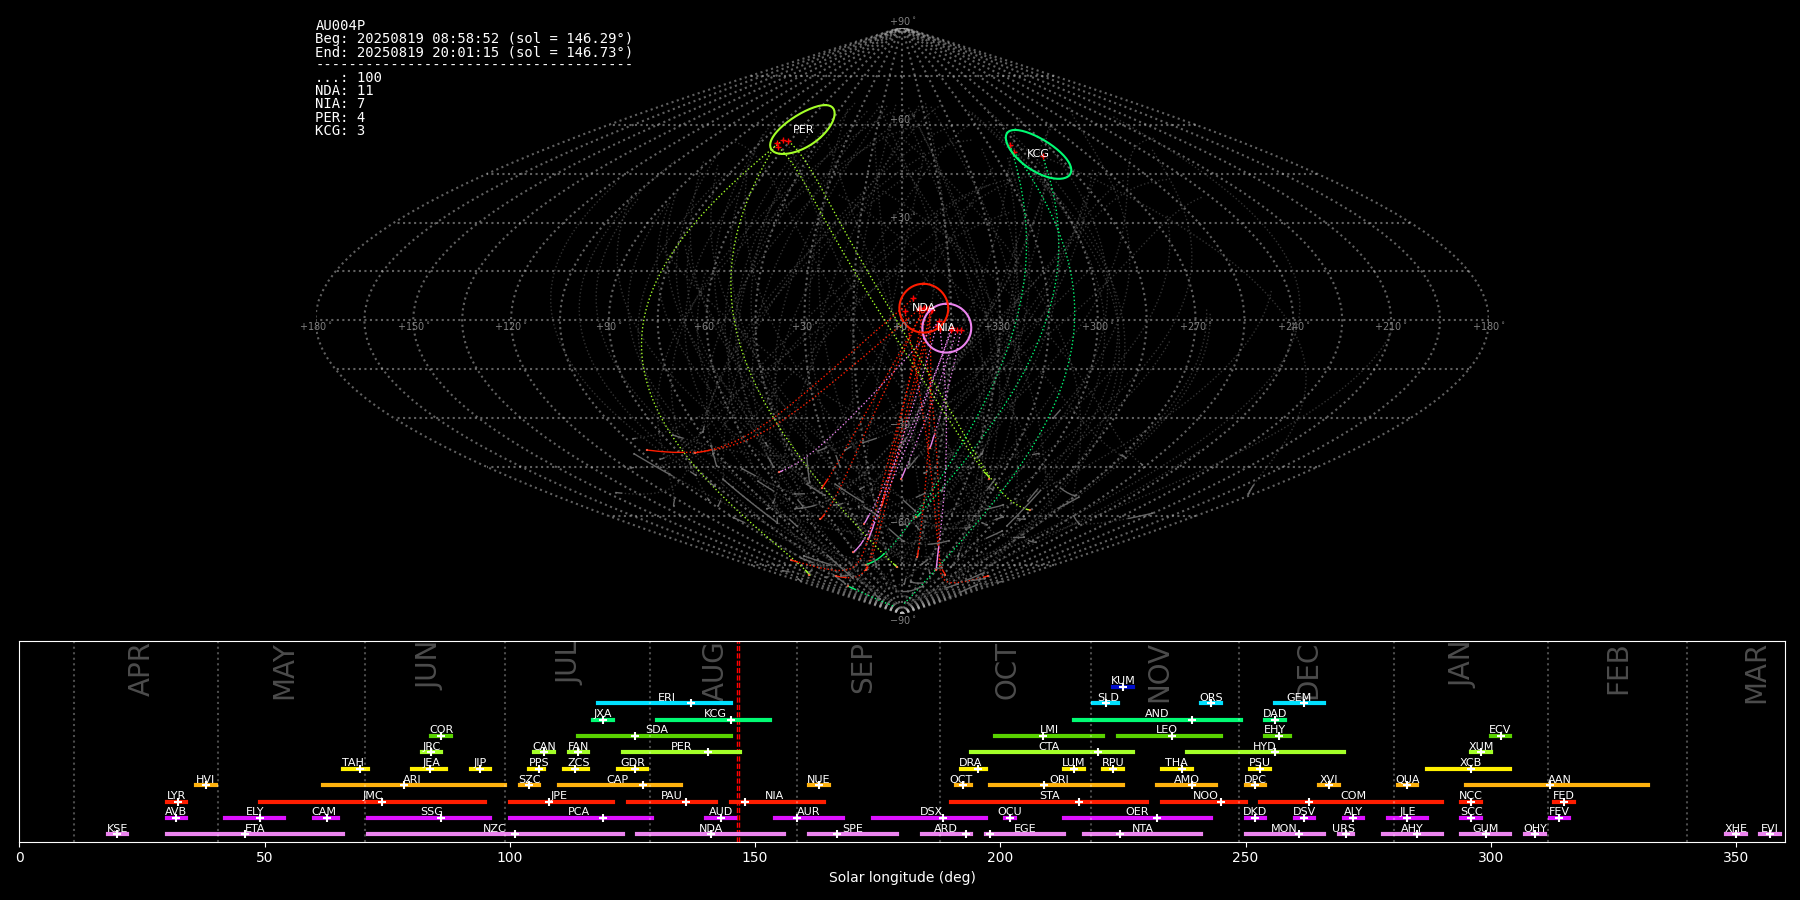Click the JMC shower bar in the timeline
Screen dimensions: 1800x900
(x=372, y=802)
